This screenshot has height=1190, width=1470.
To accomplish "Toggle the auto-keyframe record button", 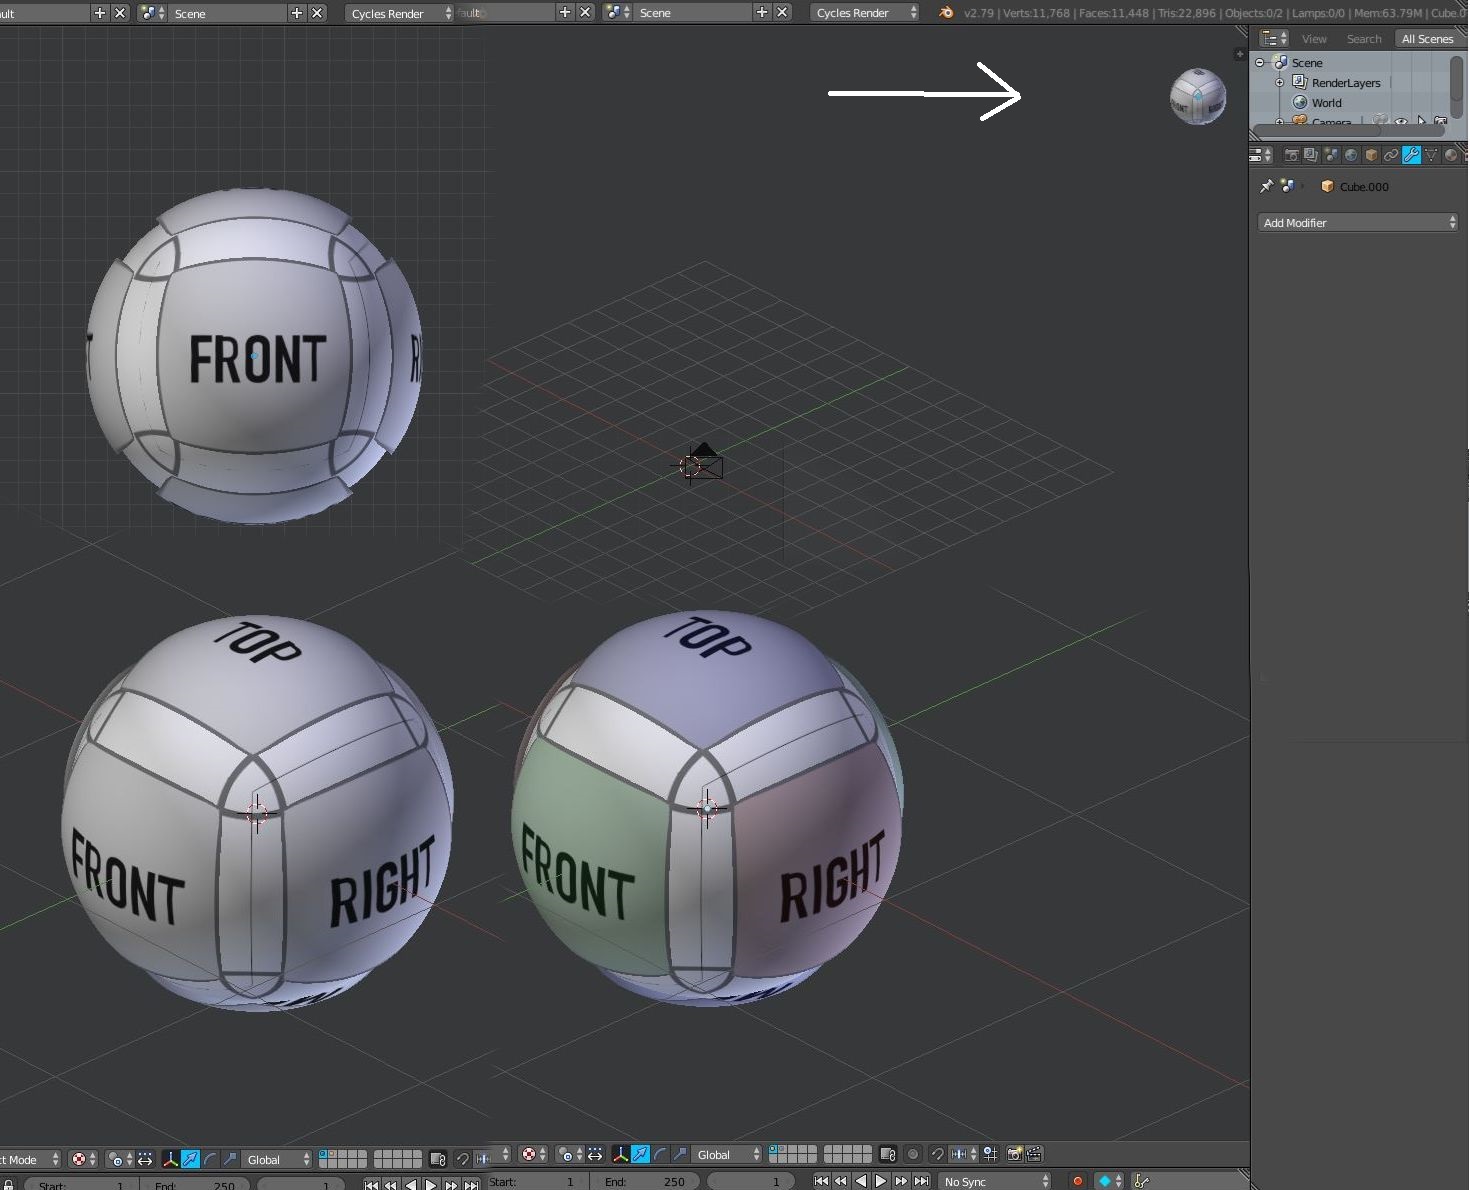I will tap(1078, 1181).
